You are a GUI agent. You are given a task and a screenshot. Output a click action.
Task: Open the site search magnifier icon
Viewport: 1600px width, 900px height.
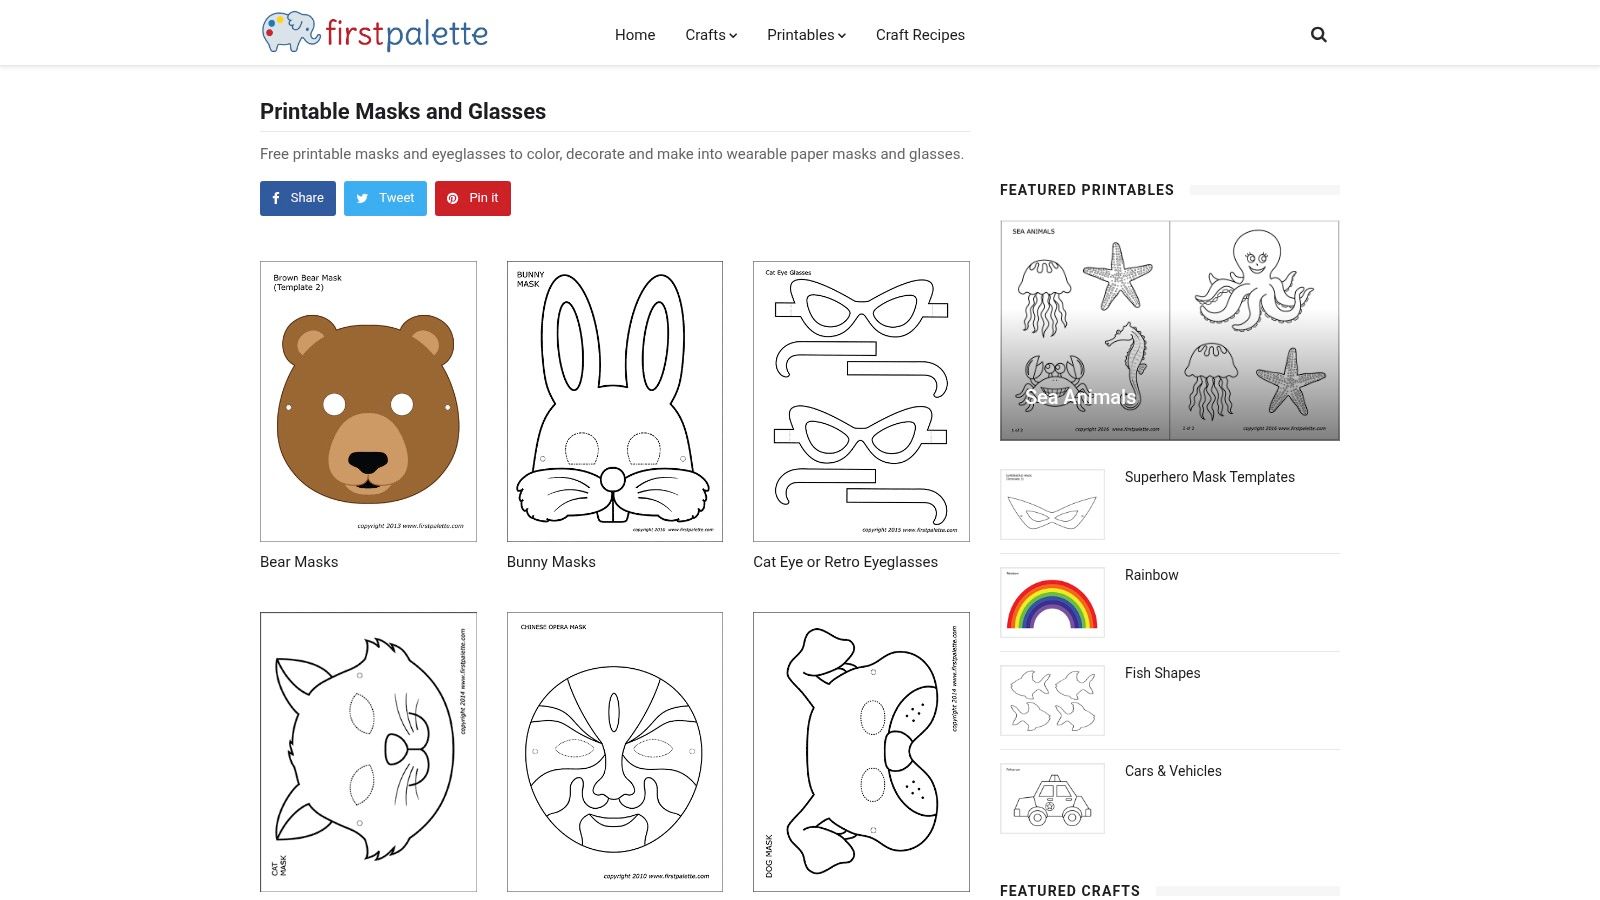coord(1319,33)
